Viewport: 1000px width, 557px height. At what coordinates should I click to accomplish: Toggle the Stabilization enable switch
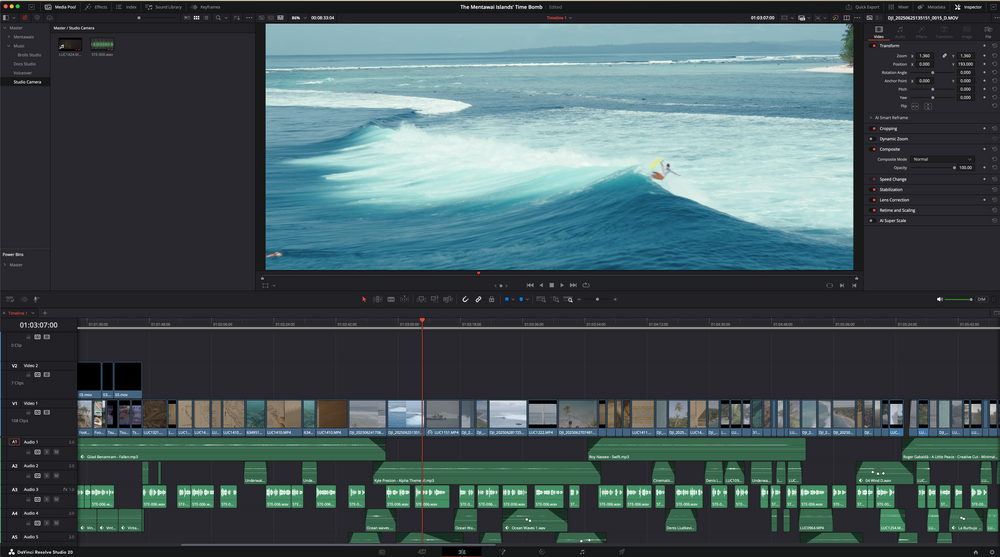(x=874, y=189)
